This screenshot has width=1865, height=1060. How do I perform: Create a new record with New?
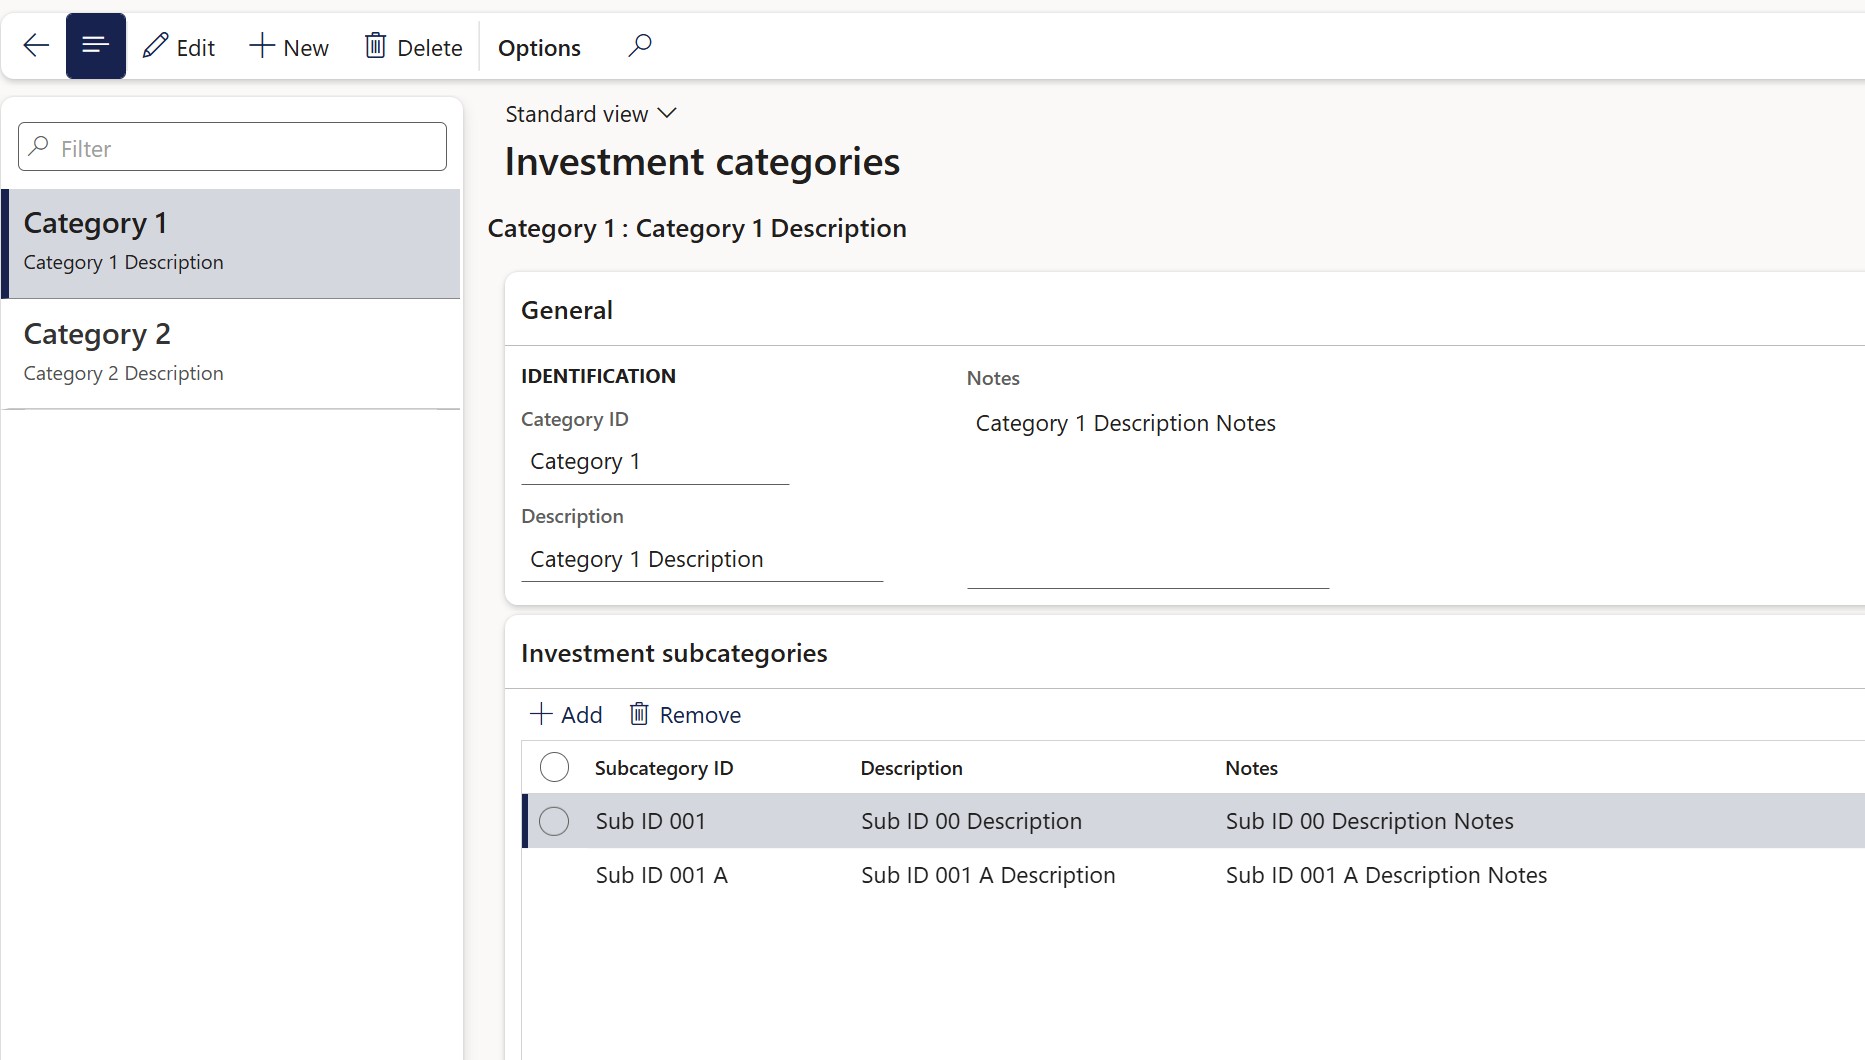pyautogui.click(x=289, y=47)
